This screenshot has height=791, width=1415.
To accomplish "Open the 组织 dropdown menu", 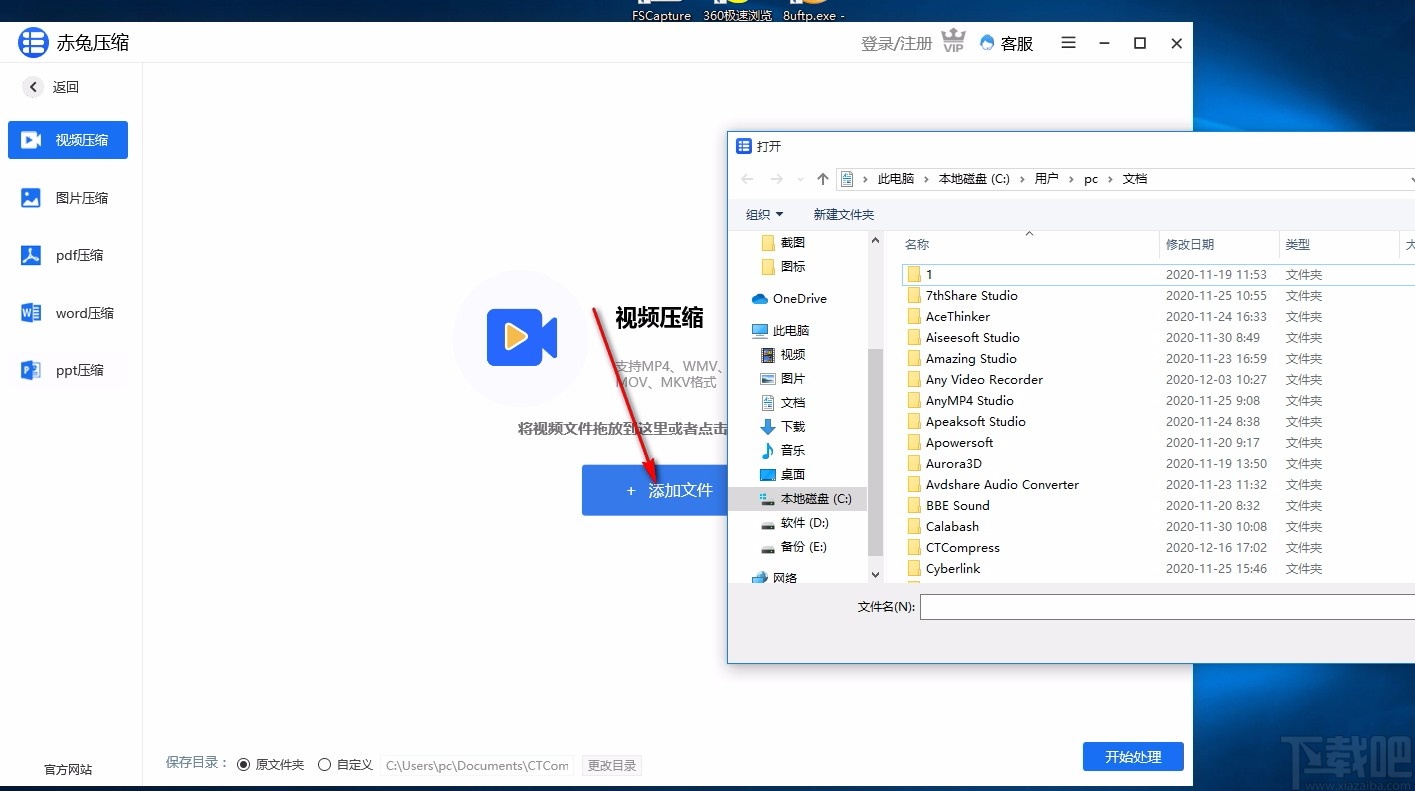I will 764,213.
